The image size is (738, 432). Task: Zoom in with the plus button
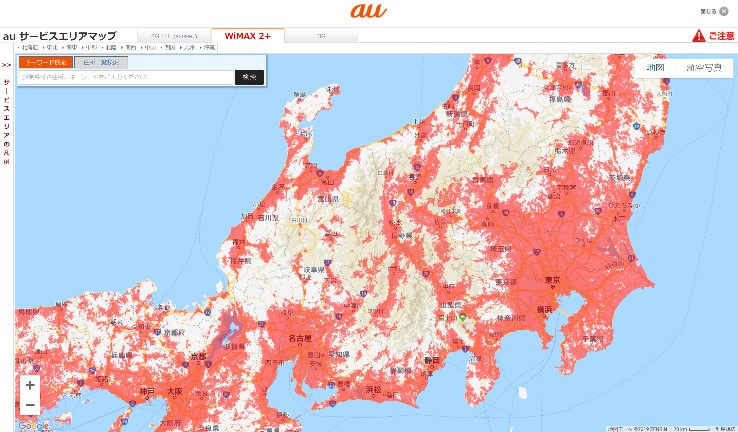(x=30, y=385)
